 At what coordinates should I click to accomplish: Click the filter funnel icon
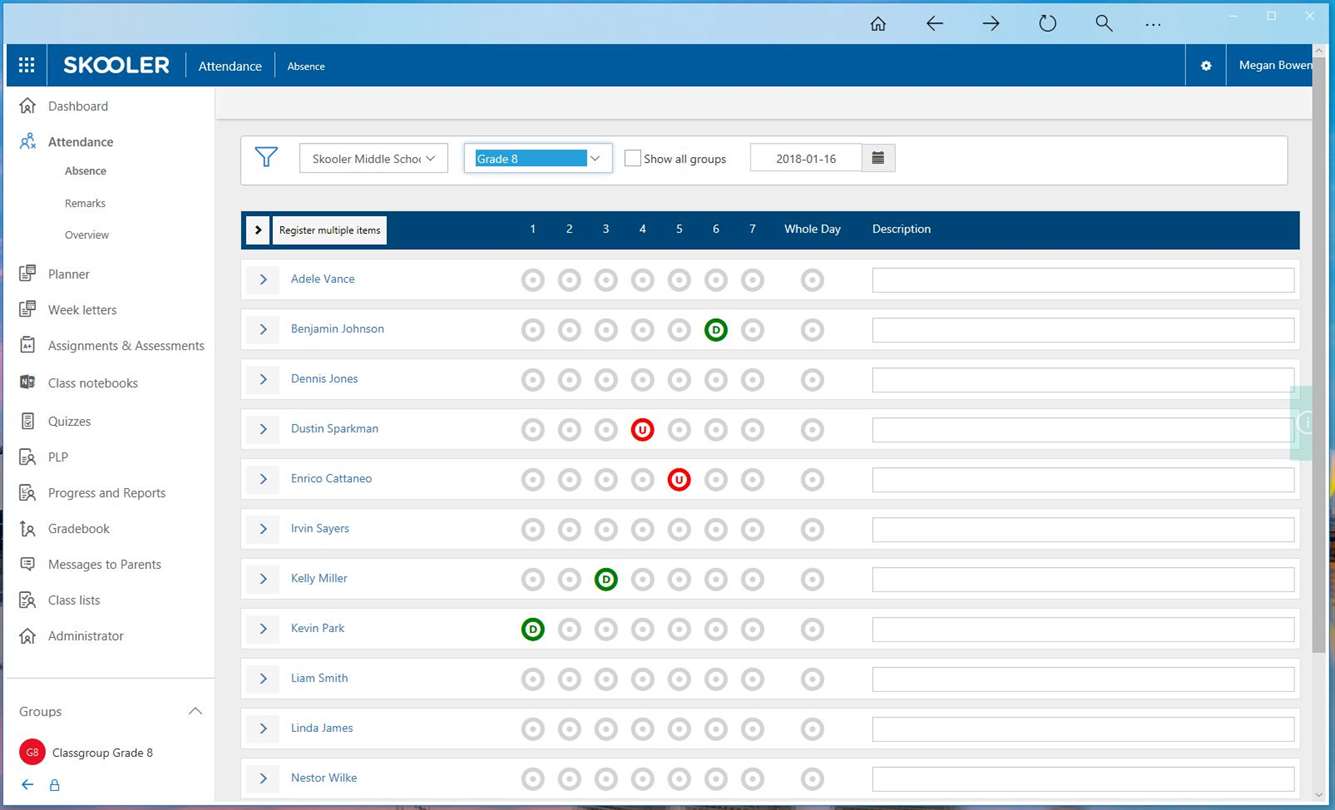pos(266,157)
